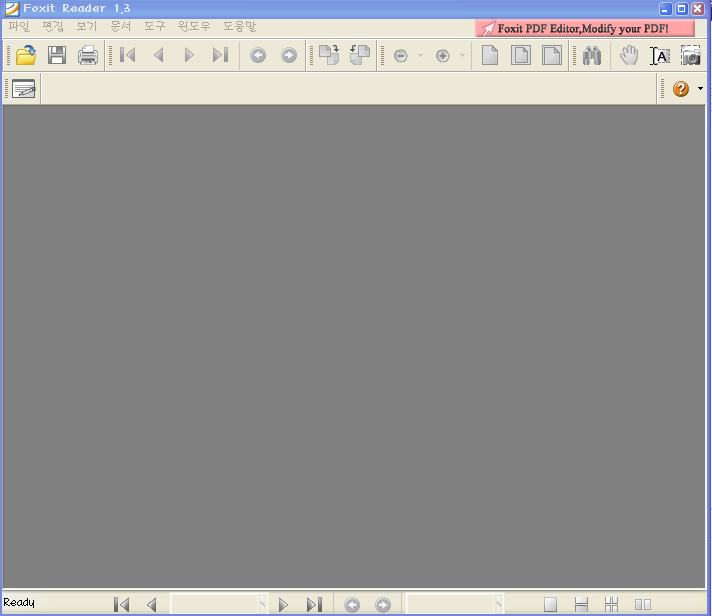
Task: Click previous view arrow in status bar
Action: point(352,605)
